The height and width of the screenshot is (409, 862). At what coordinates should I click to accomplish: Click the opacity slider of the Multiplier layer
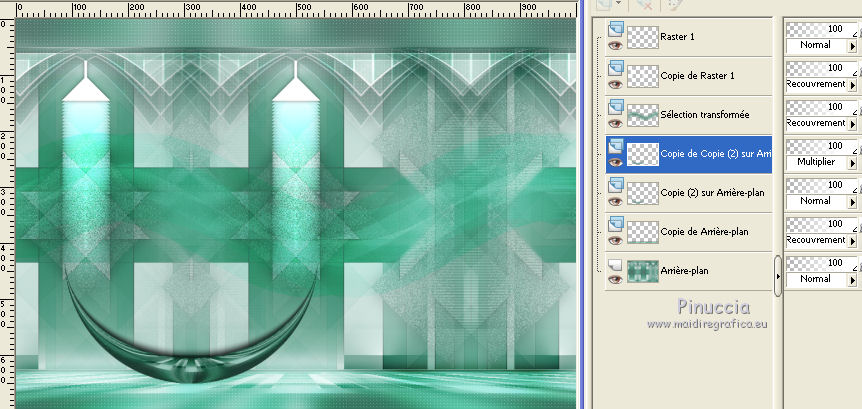pos(821,146)
